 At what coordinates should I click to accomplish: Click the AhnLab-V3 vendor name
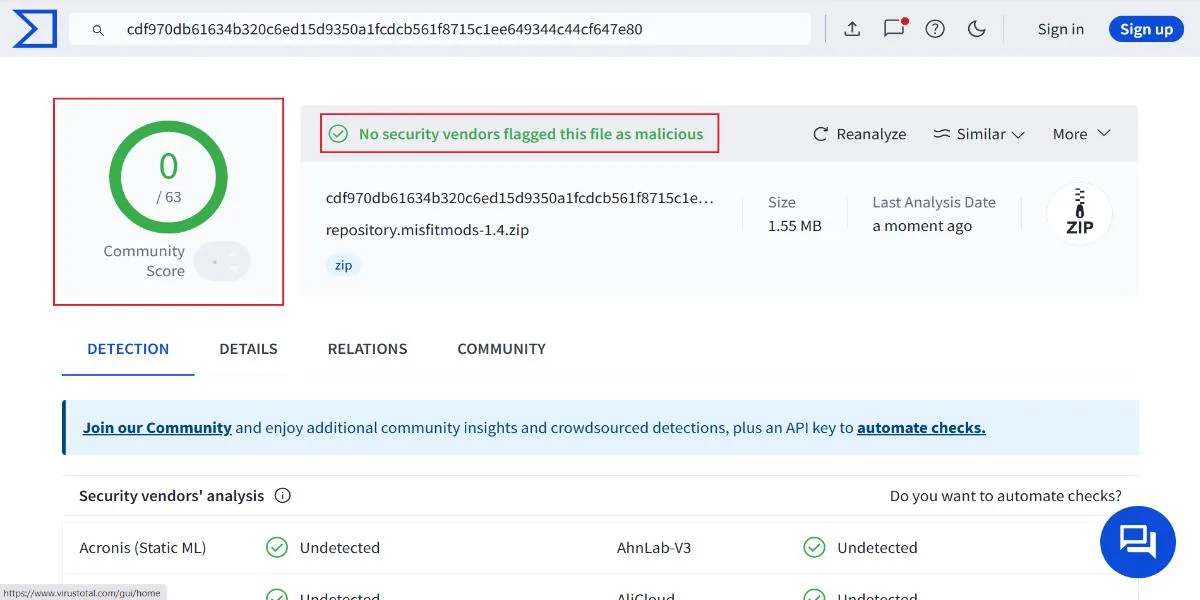(654, 547)
